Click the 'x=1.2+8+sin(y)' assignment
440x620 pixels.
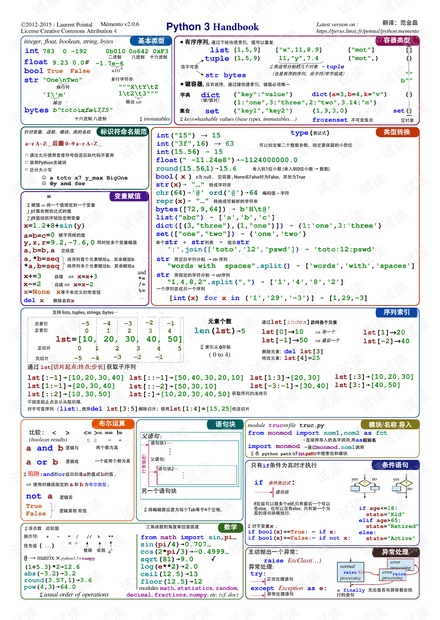coord(54,226)
